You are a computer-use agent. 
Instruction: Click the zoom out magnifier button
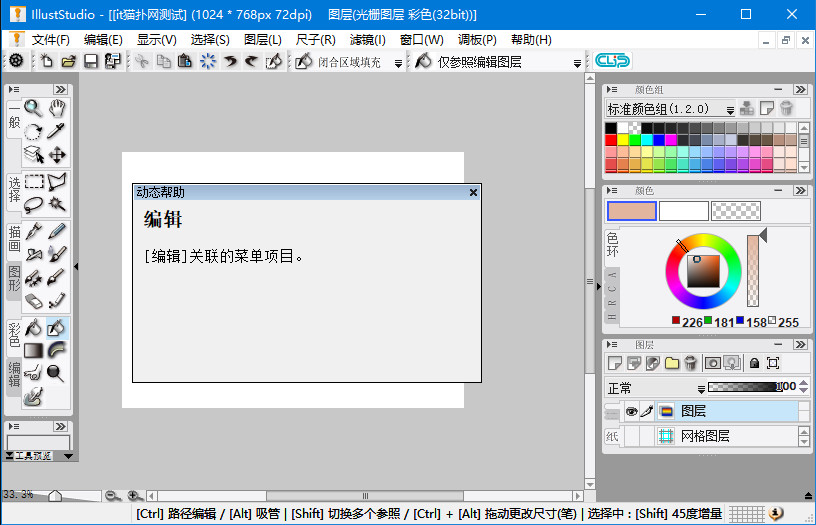click(112, 496)
